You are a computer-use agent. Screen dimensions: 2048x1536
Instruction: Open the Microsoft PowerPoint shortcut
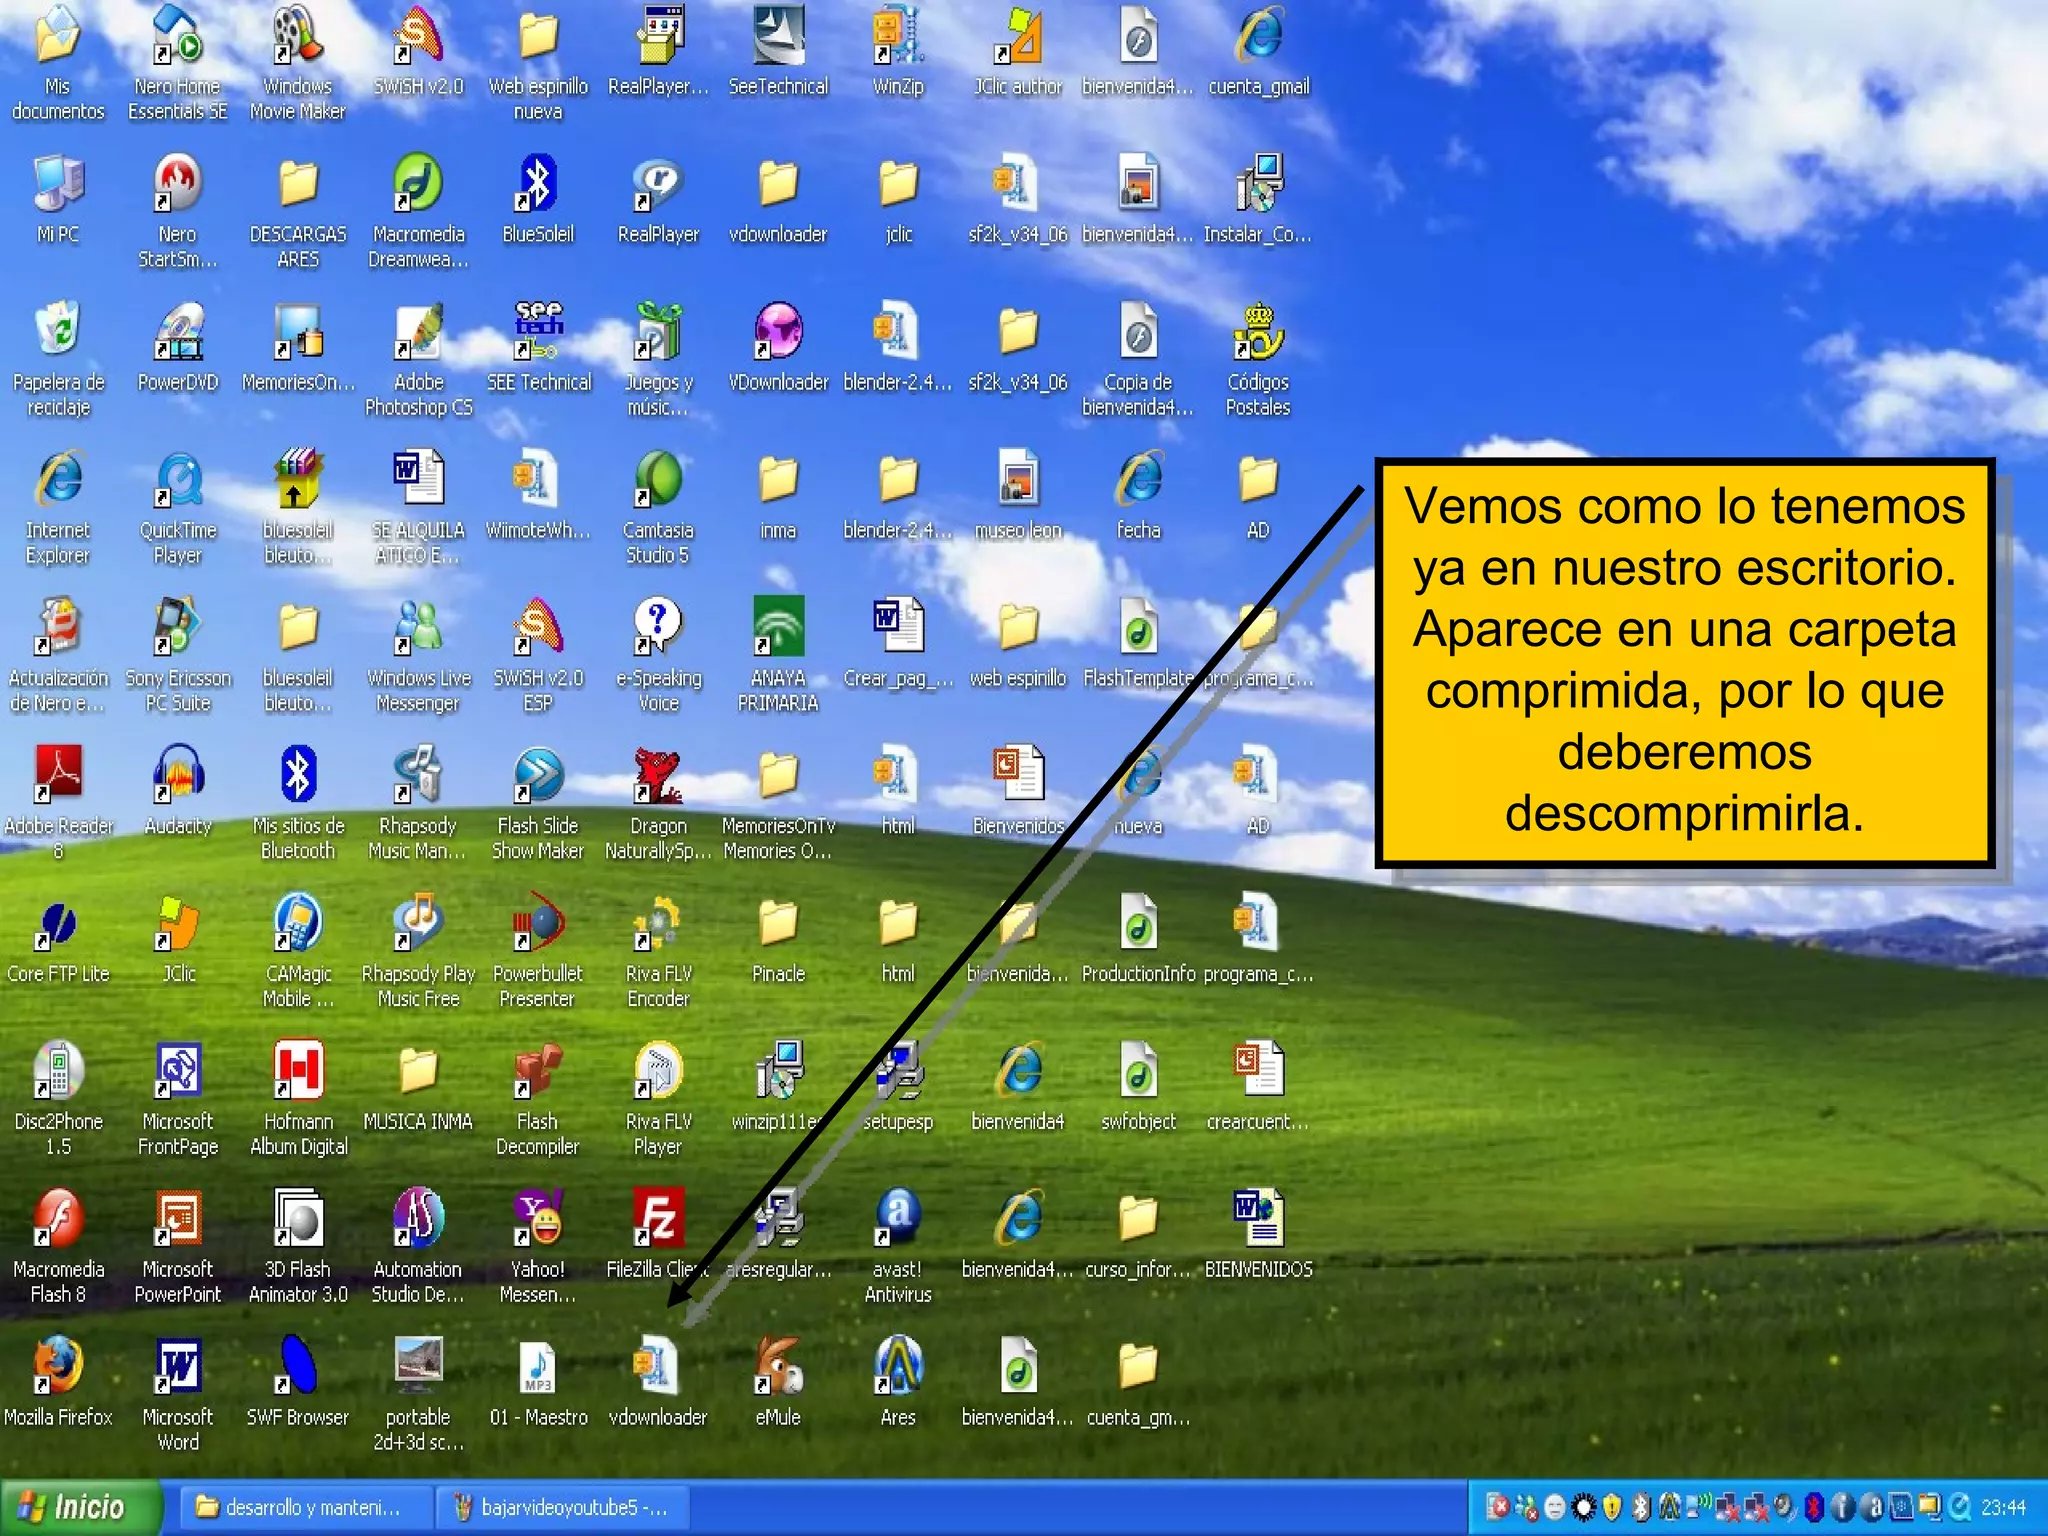coord(178,1219)
